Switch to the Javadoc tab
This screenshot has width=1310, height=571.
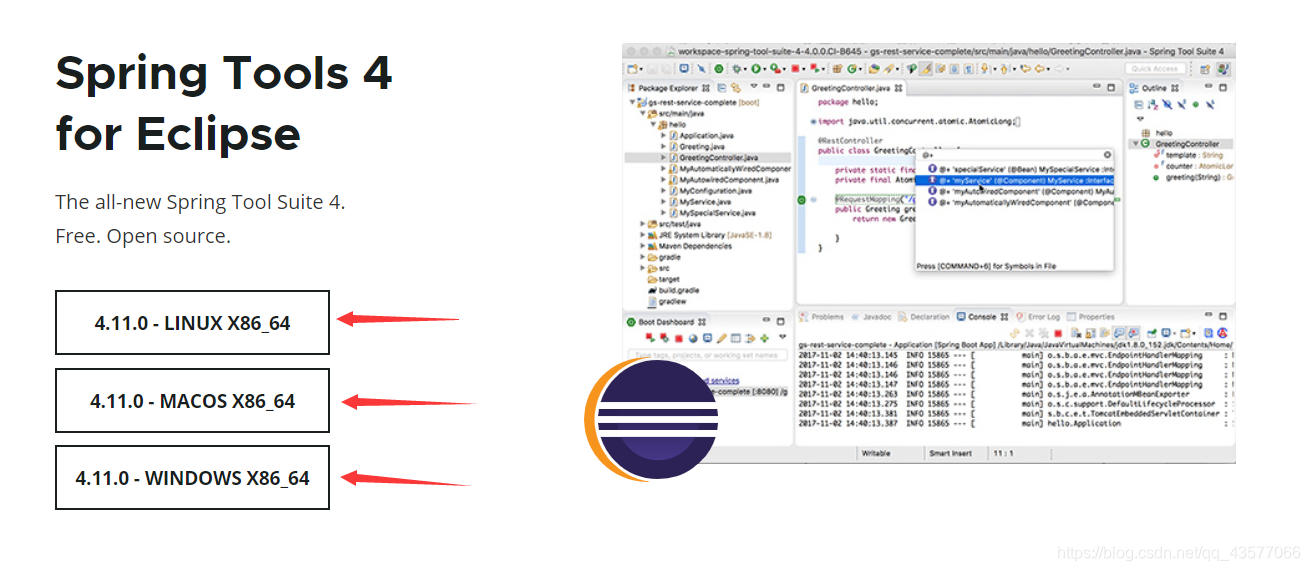point(871,317)
